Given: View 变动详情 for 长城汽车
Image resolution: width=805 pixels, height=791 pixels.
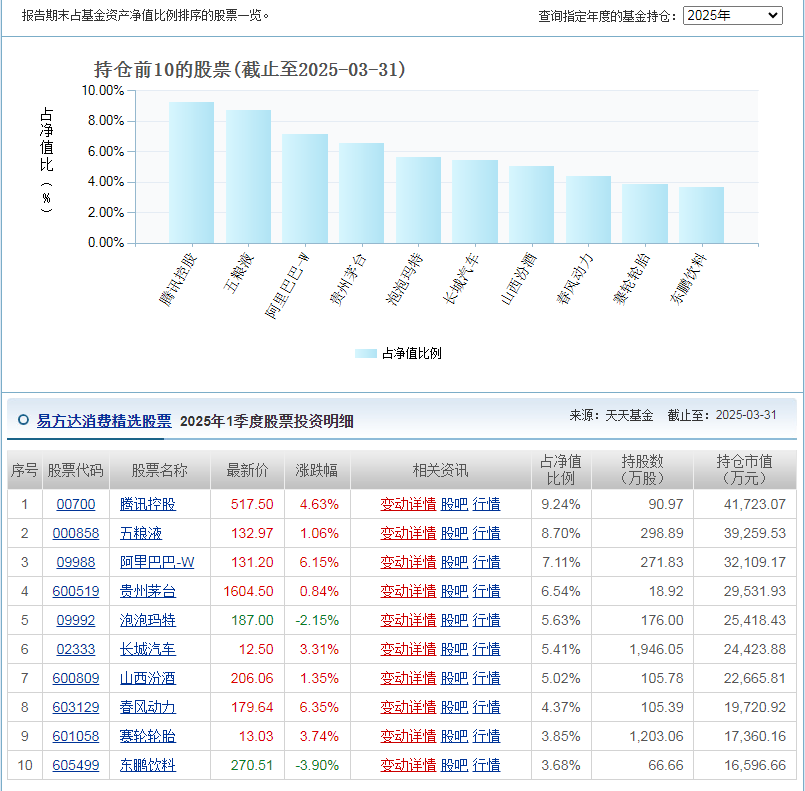Looking at the screenshot, I should 408,649.
